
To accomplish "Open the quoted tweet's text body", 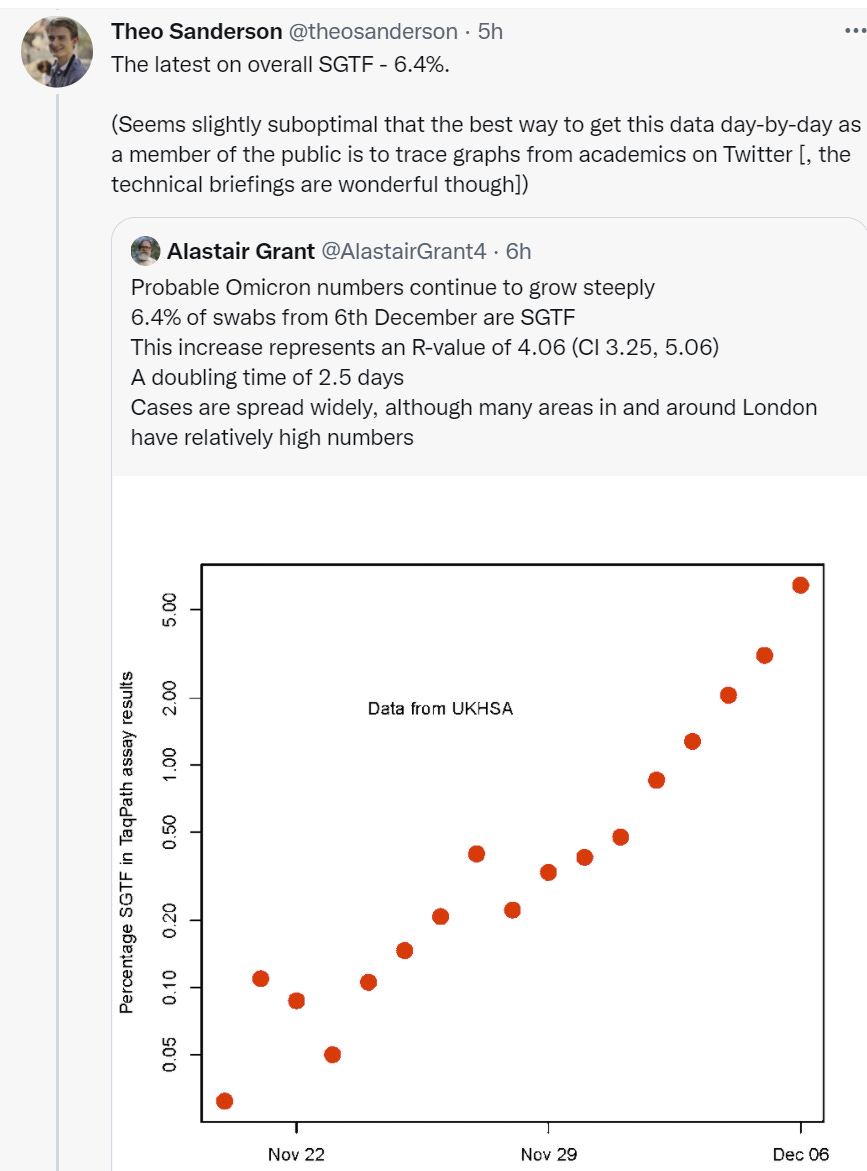I will coord(473,362).
